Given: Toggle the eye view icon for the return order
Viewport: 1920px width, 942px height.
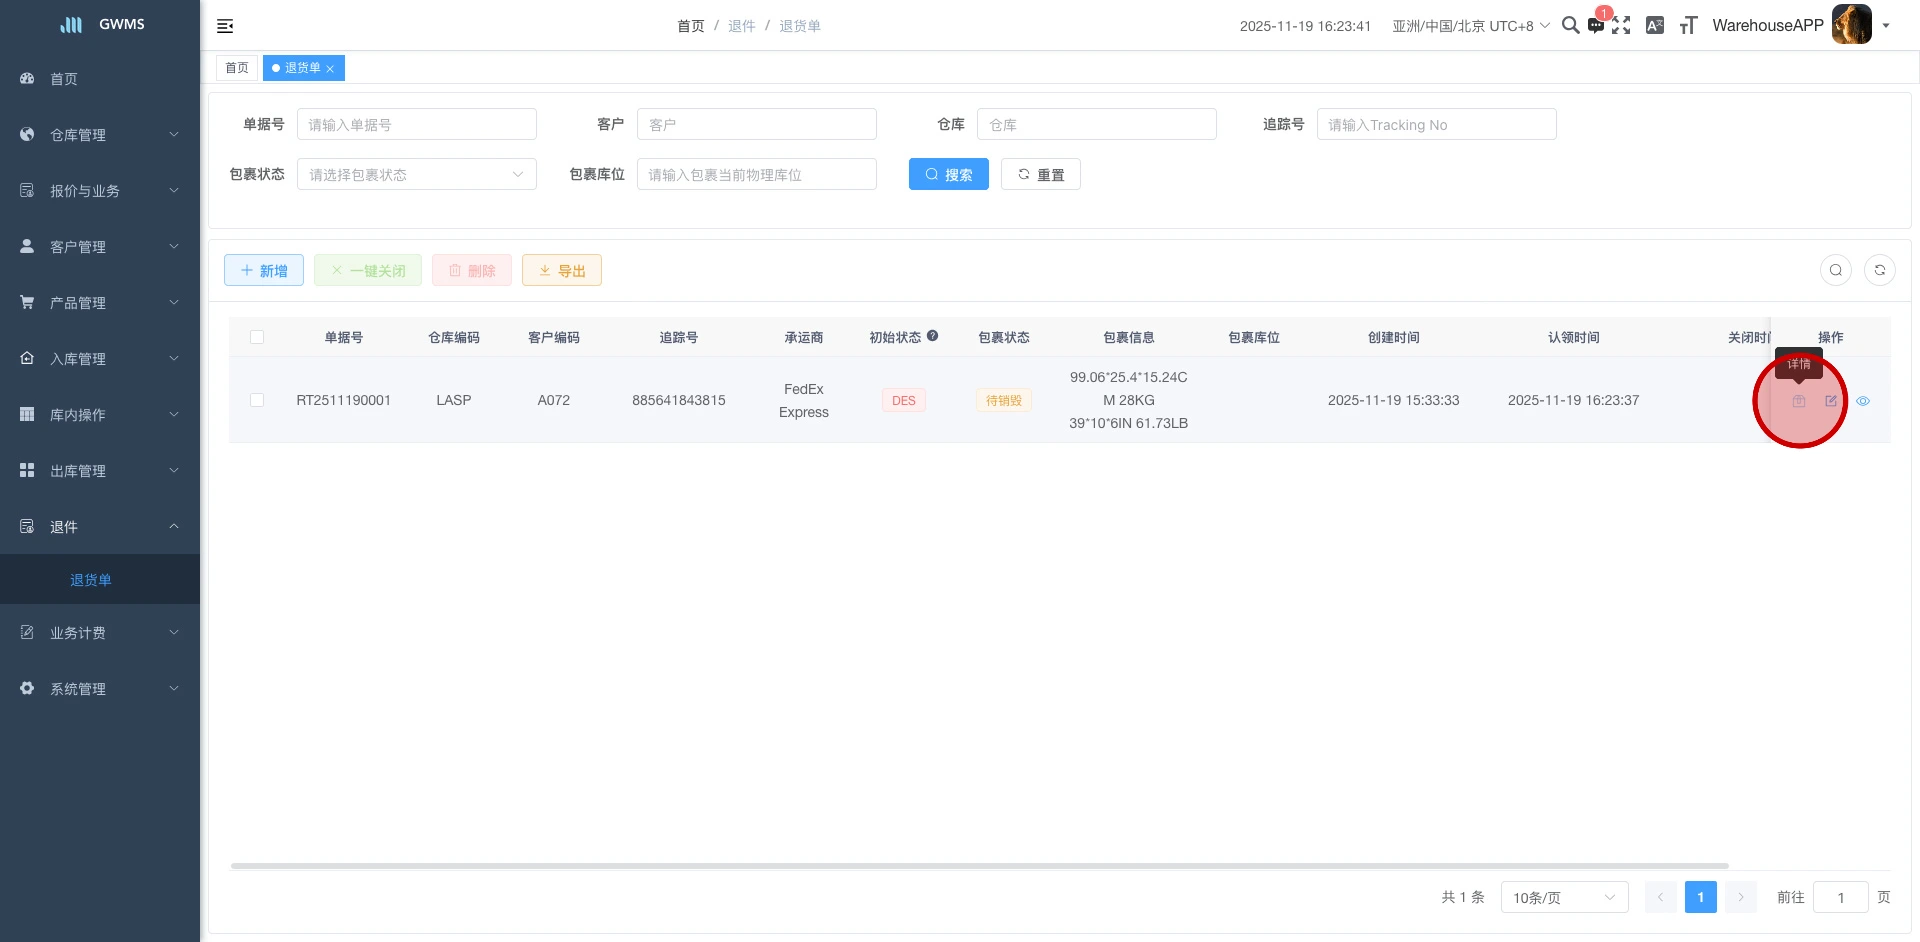Looking at the screenshot, I should pyautogui.click(x=1863, y=401).
